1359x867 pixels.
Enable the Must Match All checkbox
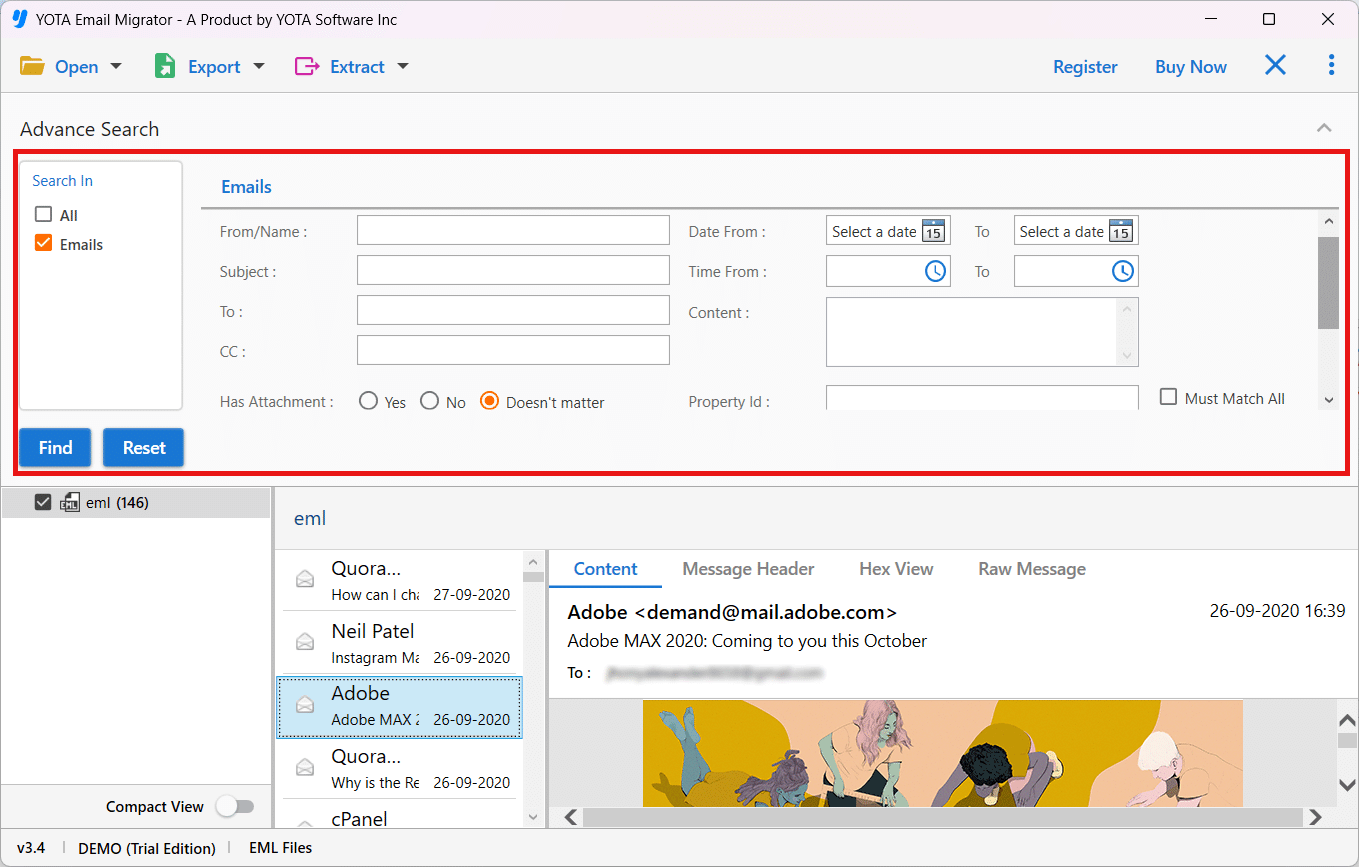point(1168,397)
